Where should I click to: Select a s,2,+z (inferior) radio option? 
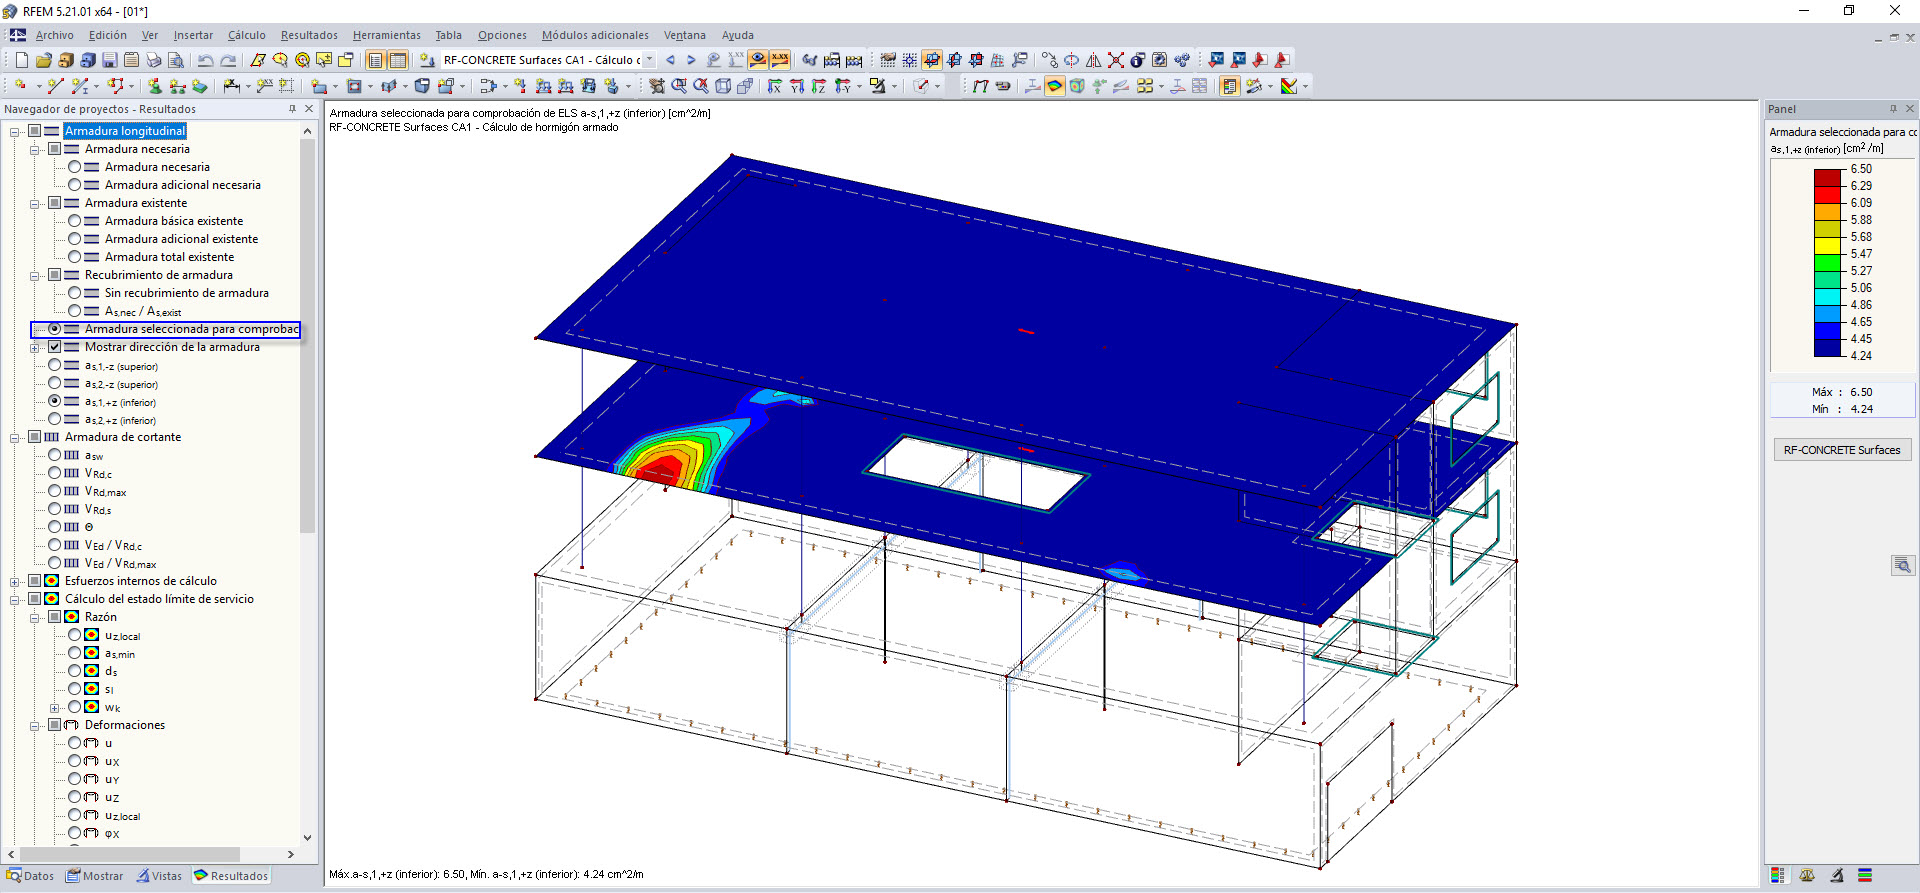click(55, 419)
